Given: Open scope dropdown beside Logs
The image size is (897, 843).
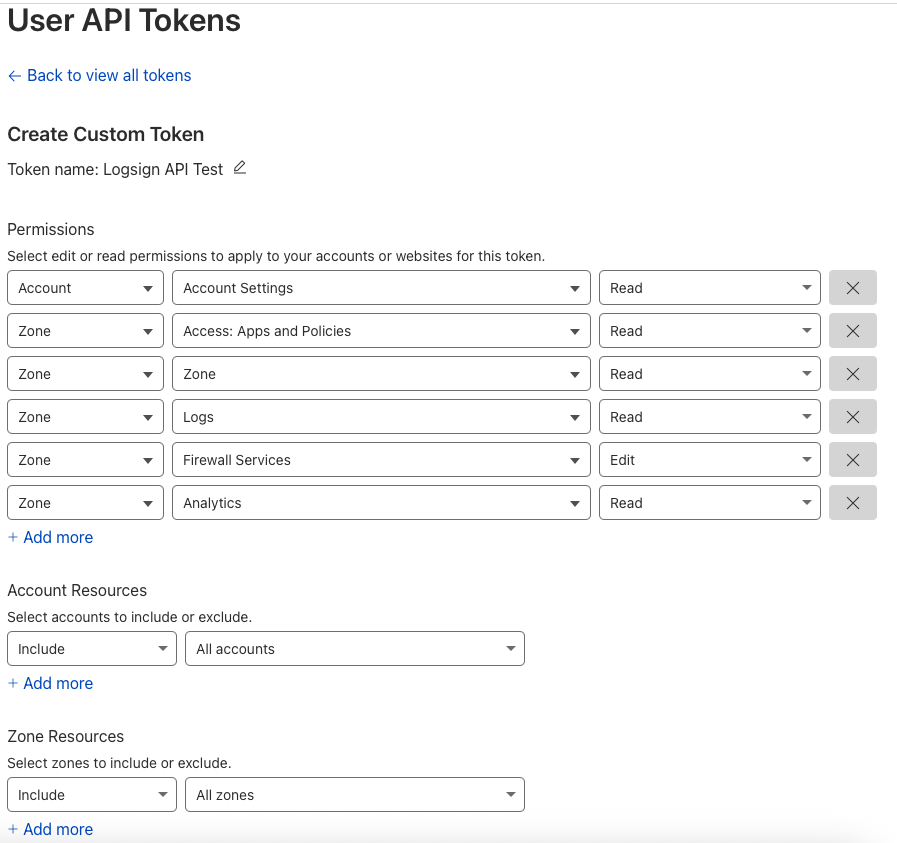Looking at the screenshot, I should 85,416.
